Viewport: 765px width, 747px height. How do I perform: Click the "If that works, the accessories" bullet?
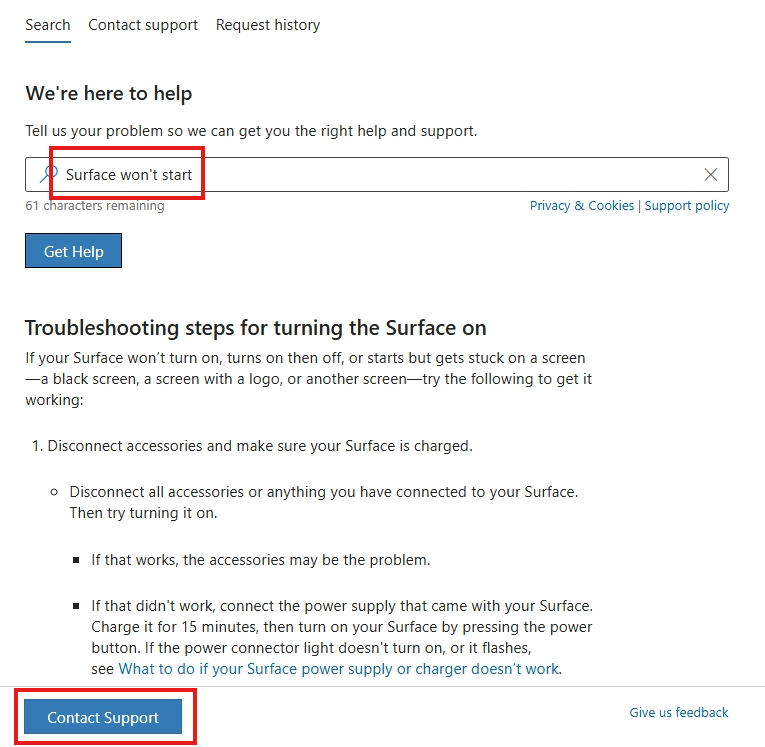click(x=261, y=560)
